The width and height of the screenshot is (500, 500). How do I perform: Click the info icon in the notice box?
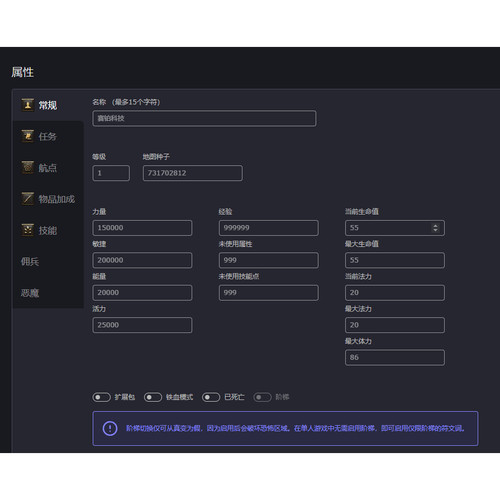click(110, 428)
